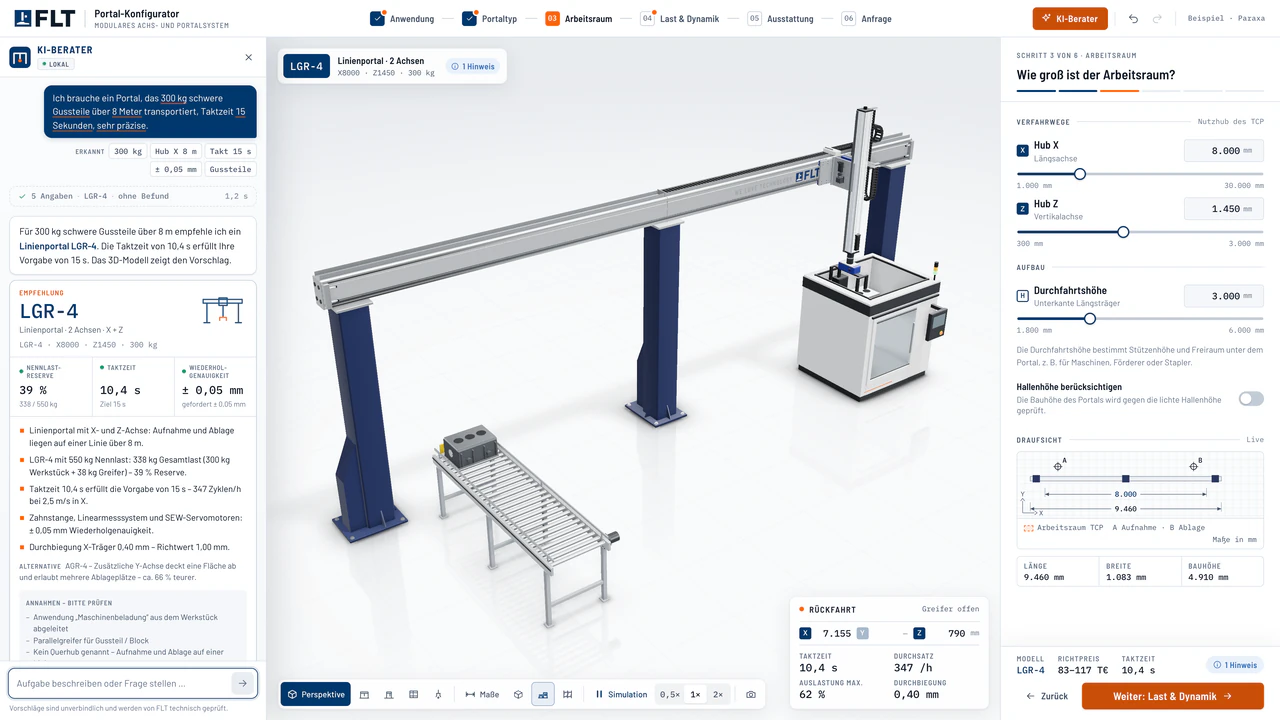Toggle the cube icon next to Maße

518,694
